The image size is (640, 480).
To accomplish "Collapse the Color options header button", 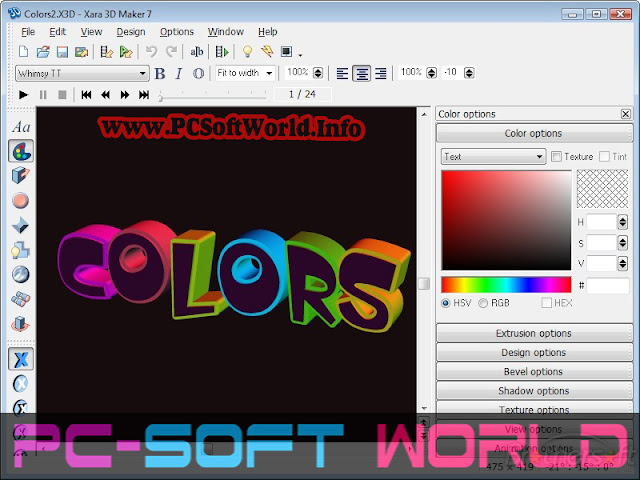I will point(534,133).
